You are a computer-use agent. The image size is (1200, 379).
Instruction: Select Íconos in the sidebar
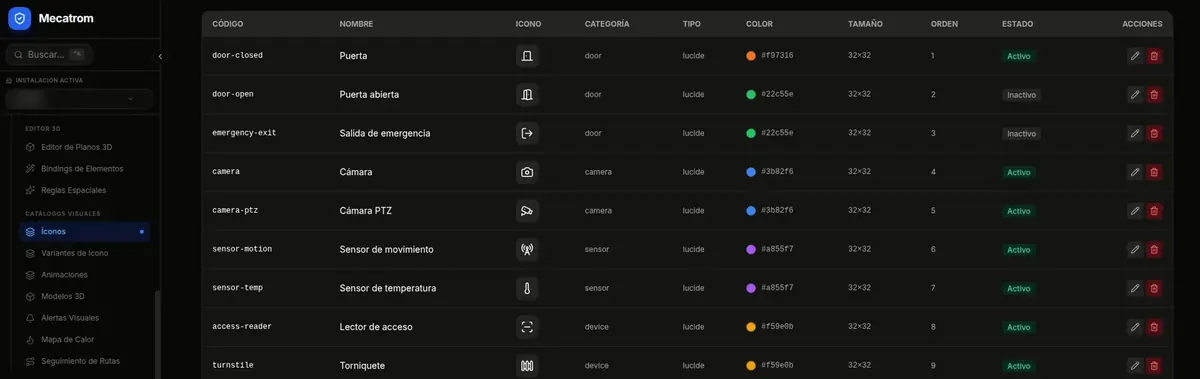(x=85, y=232)
